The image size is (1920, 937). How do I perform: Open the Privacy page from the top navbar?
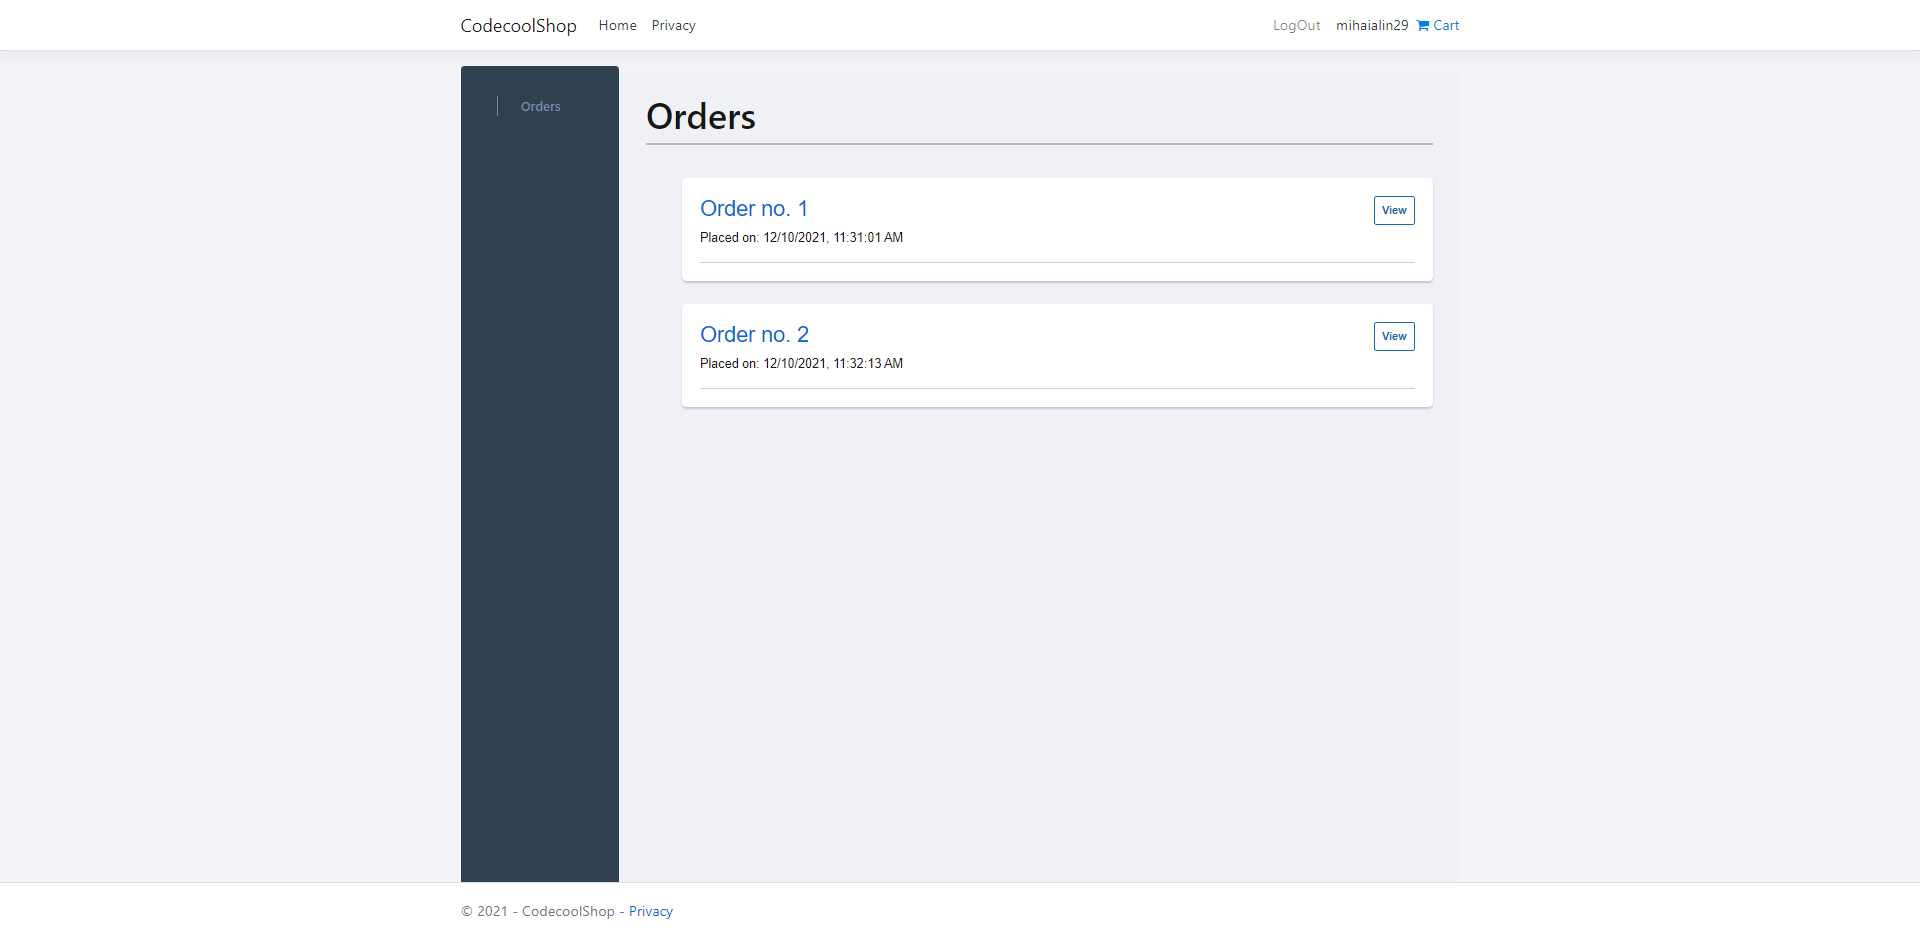point(673,25)
